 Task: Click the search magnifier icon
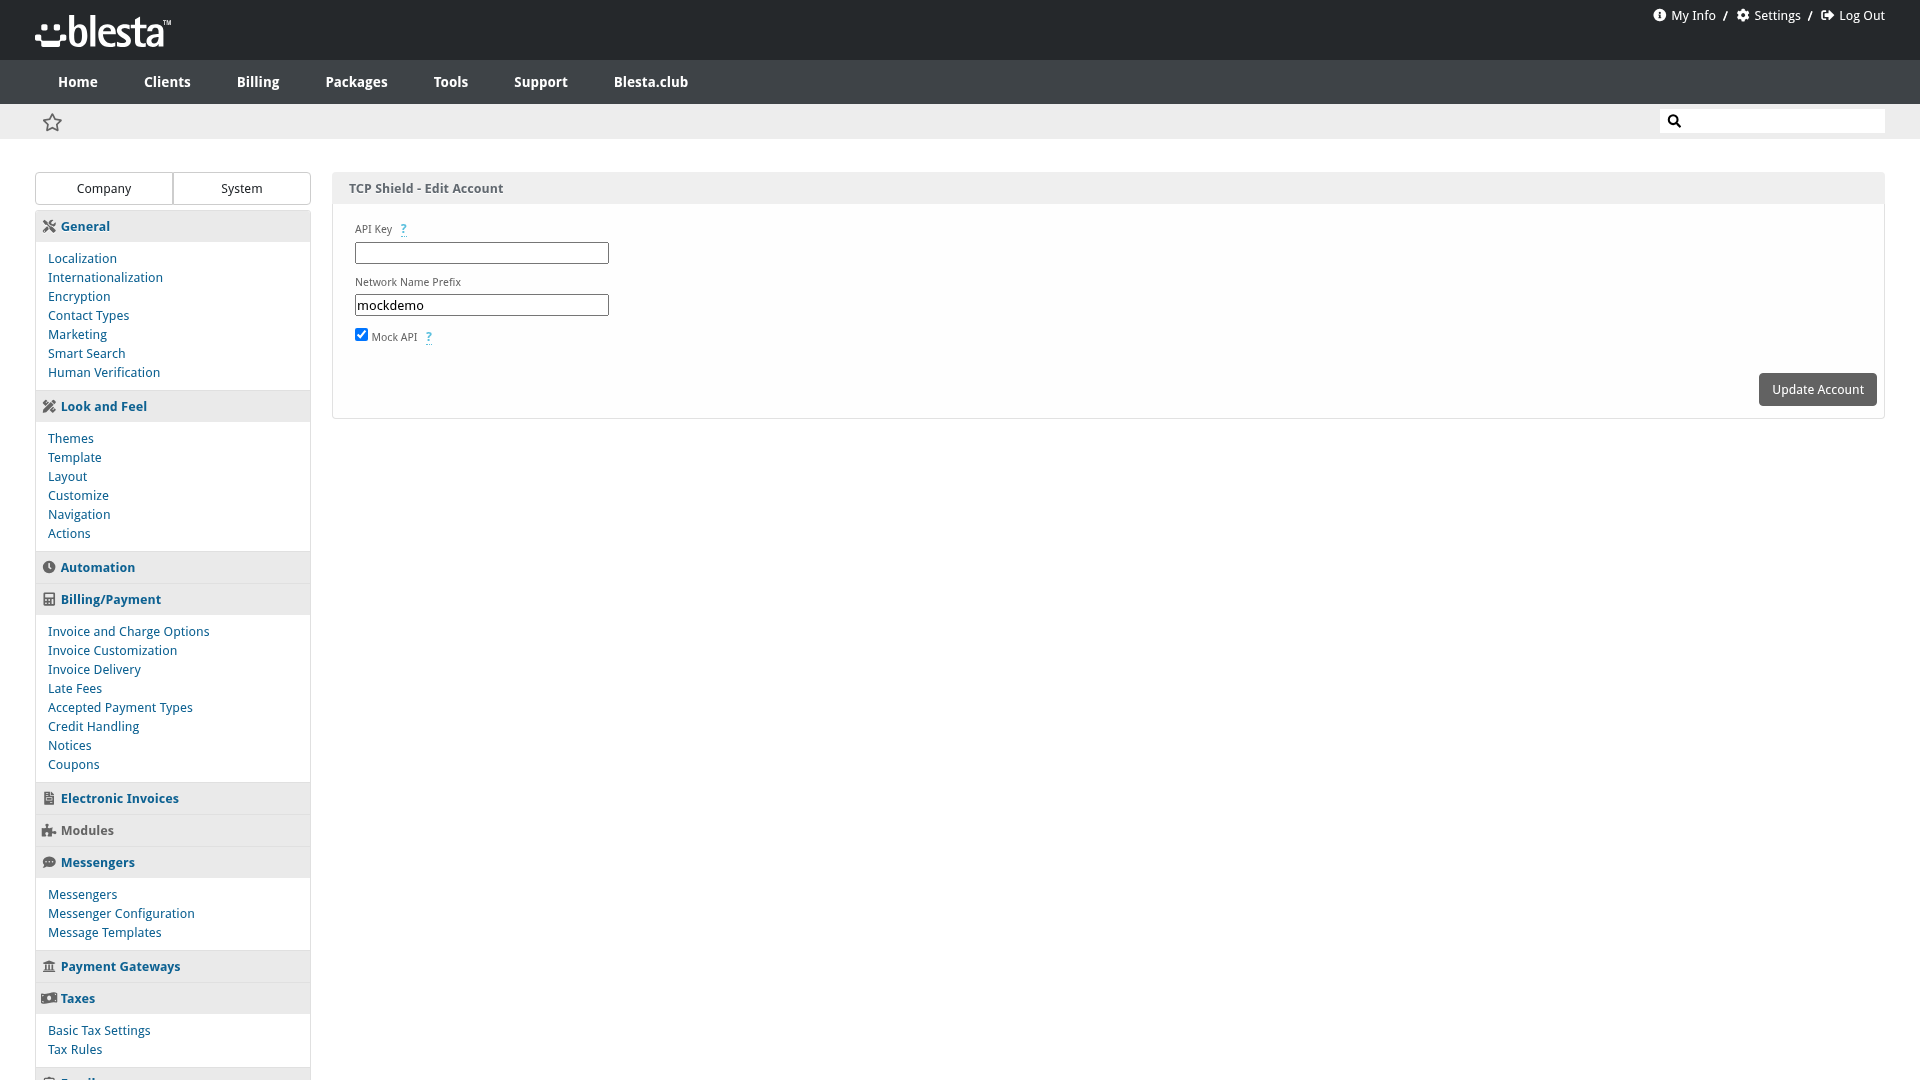click(x=1674, y=121)
